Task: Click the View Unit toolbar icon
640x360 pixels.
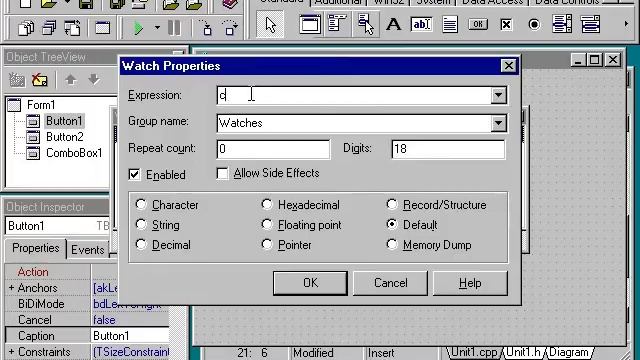Action: [26, 28]
